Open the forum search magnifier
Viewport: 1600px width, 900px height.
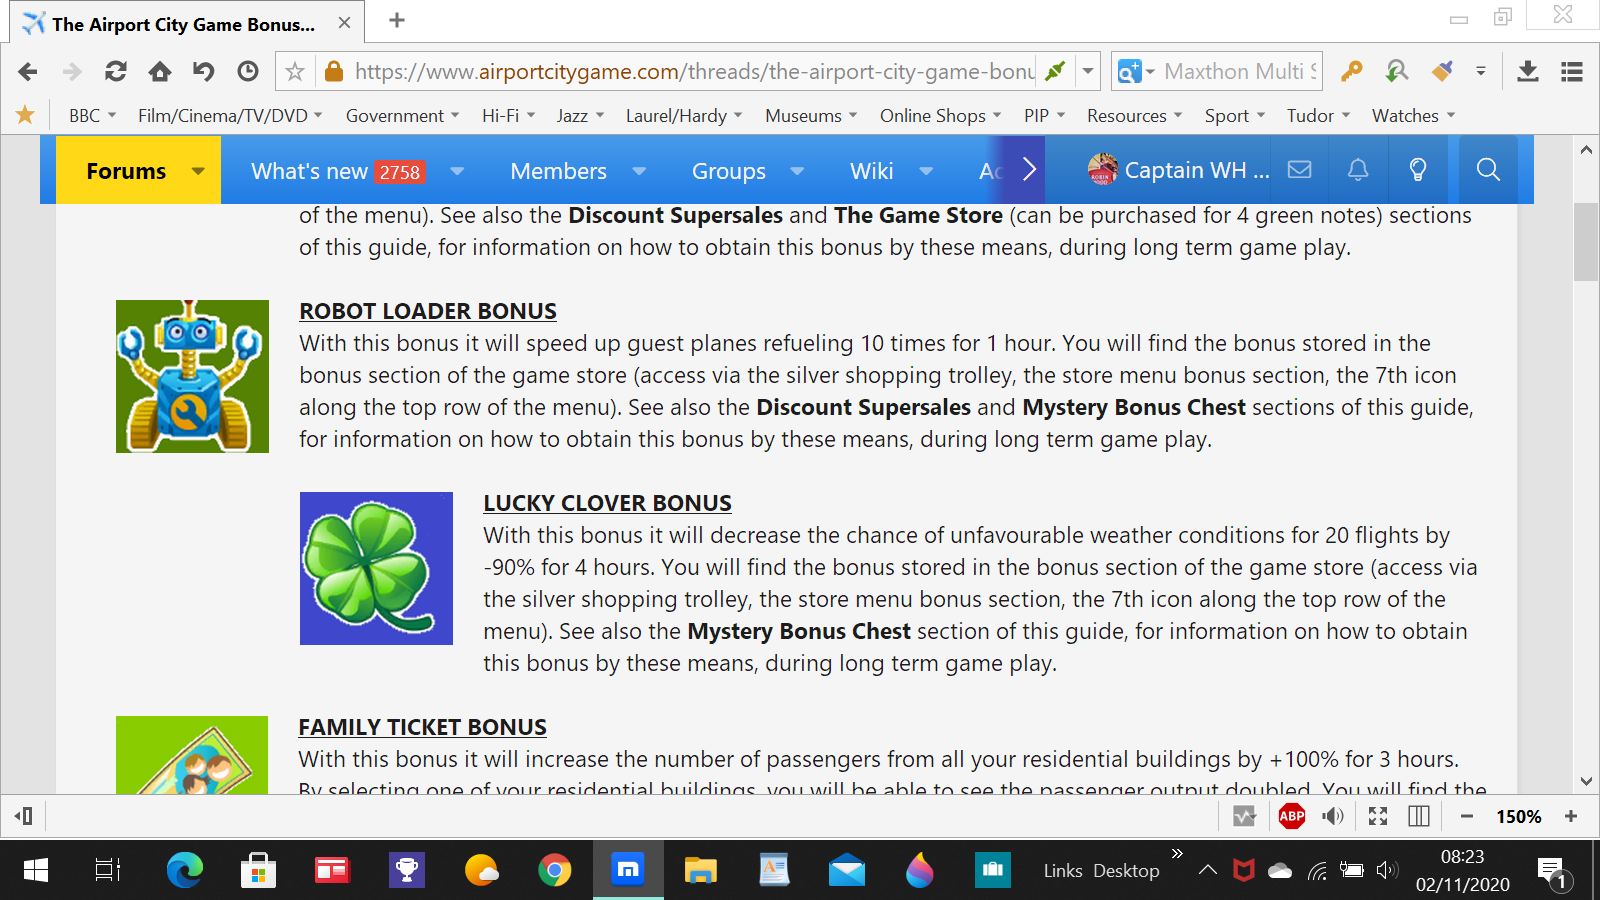[x=1488, y=170]
